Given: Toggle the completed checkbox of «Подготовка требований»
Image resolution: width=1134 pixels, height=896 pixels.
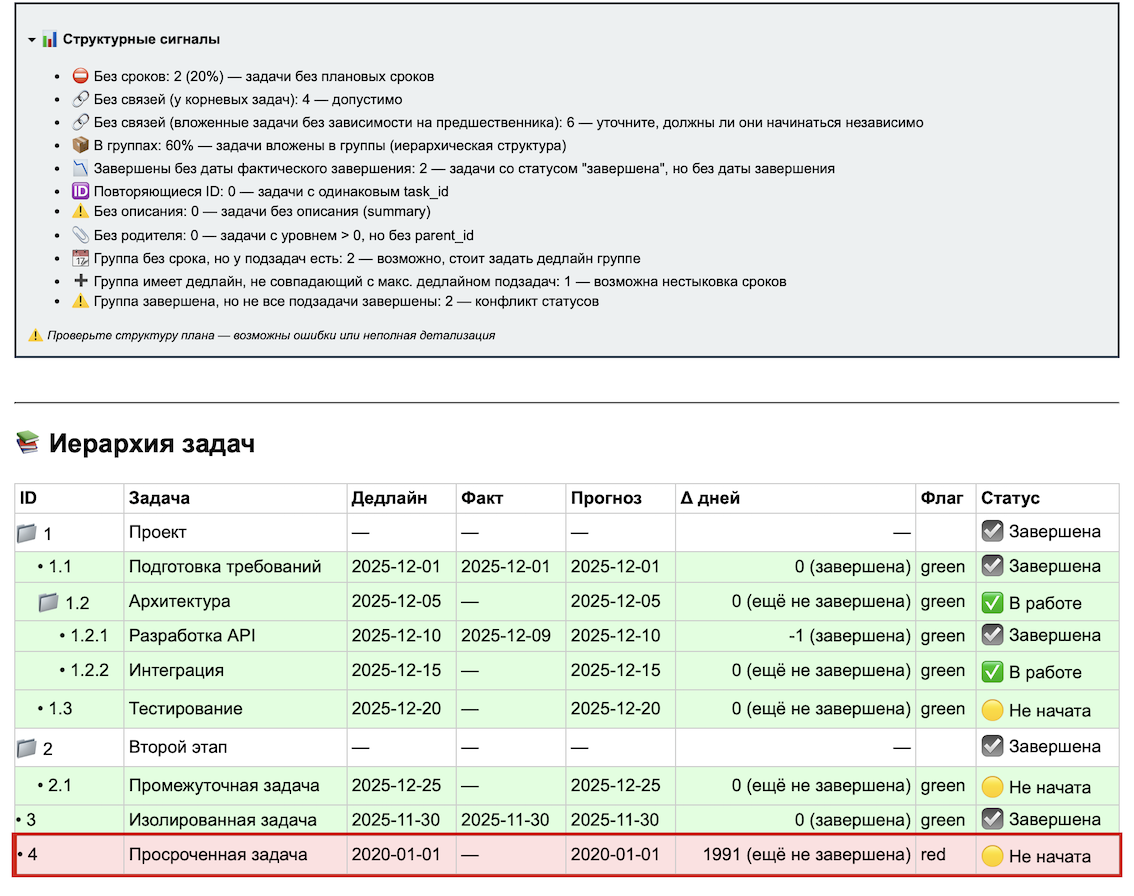Looking at the screenshot, I should pyautogui.click(x=991, y=566).
